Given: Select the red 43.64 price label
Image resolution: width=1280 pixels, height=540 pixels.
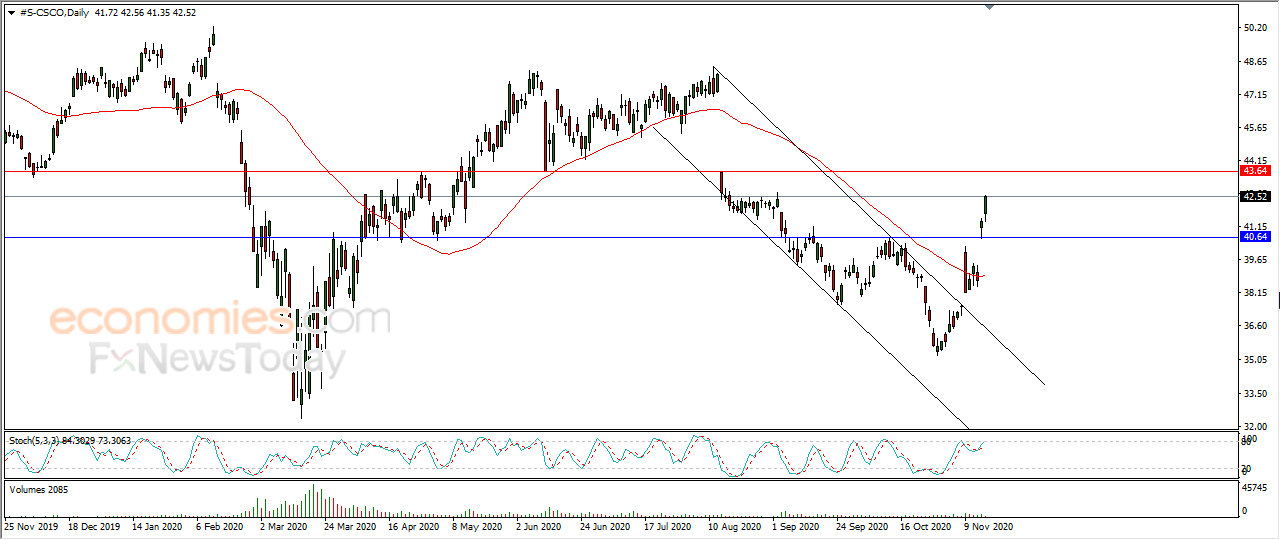Looking at the screenshot, I should point(1255,171).
